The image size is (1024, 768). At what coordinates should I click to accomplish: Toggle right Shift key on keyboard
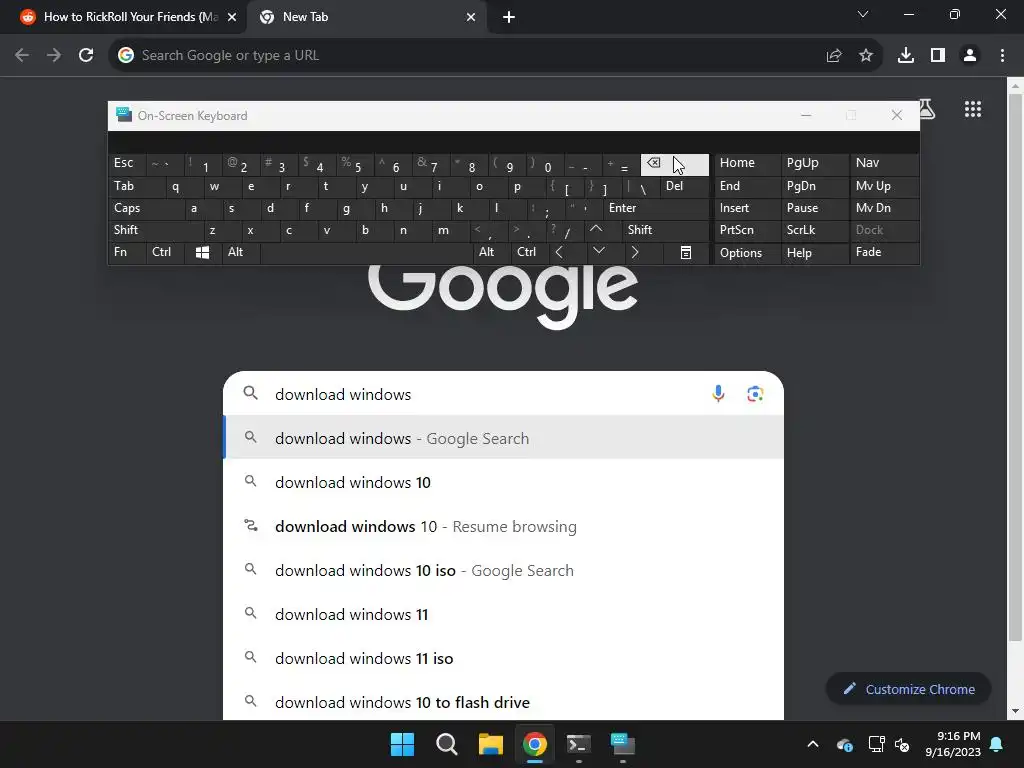pyautogui.click(x=665, y=230)
